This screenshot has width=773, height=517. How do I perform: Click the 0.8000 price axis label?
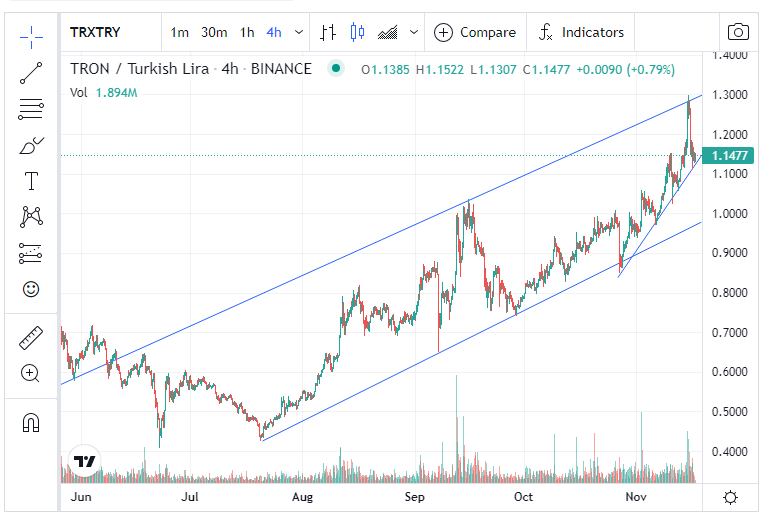pos(730,293)
